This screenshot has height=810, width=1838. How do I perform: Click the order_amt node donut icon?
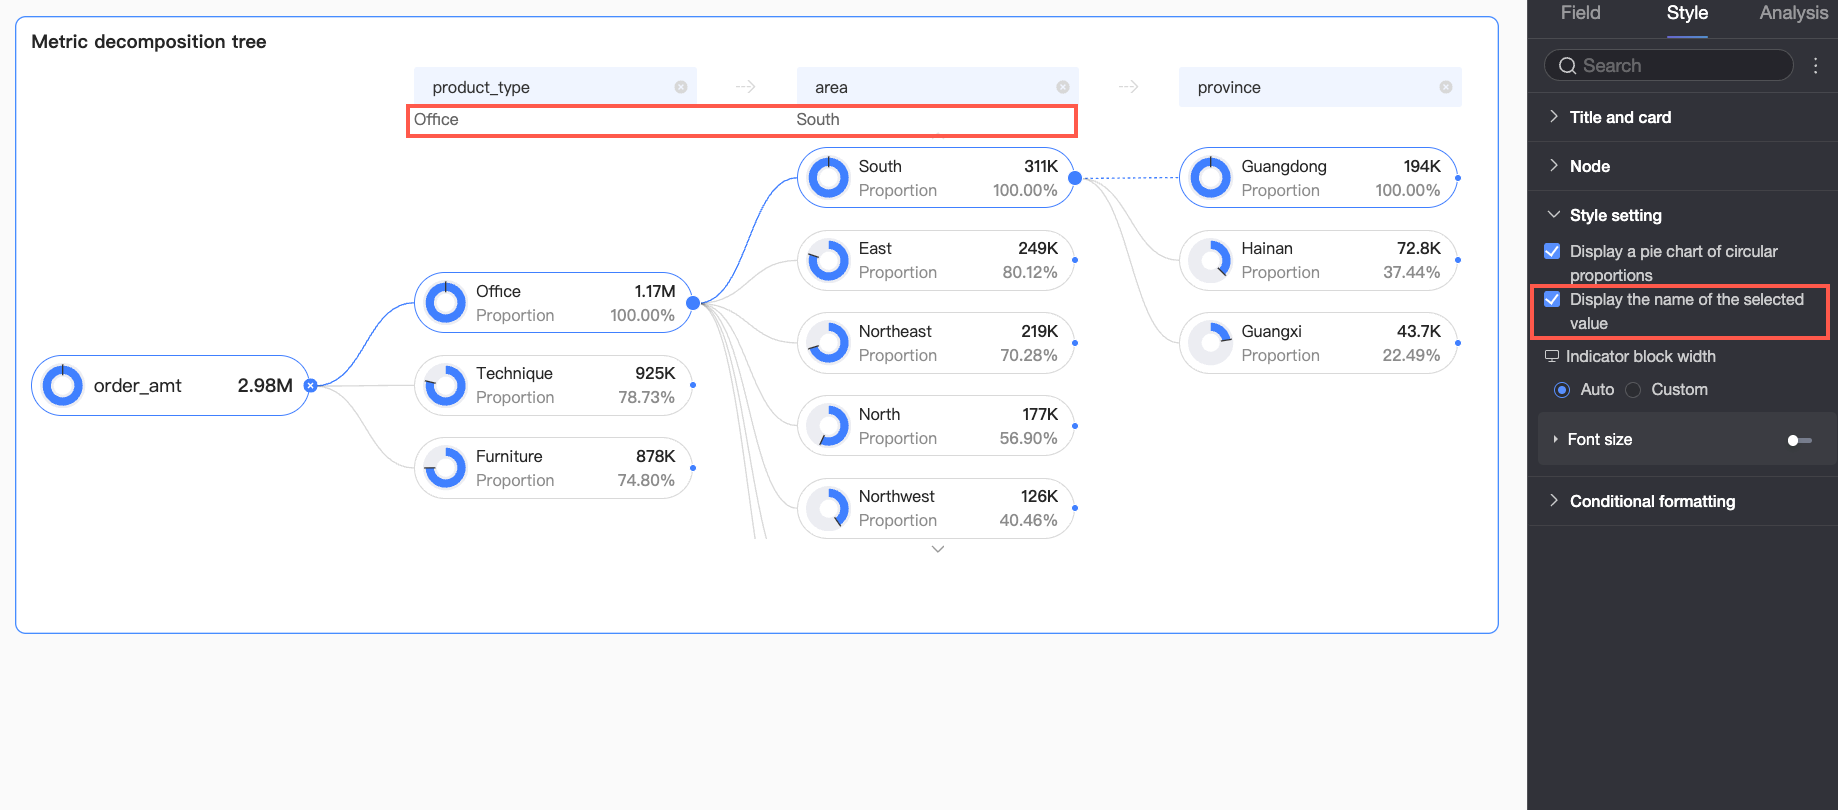pos(63,385)
